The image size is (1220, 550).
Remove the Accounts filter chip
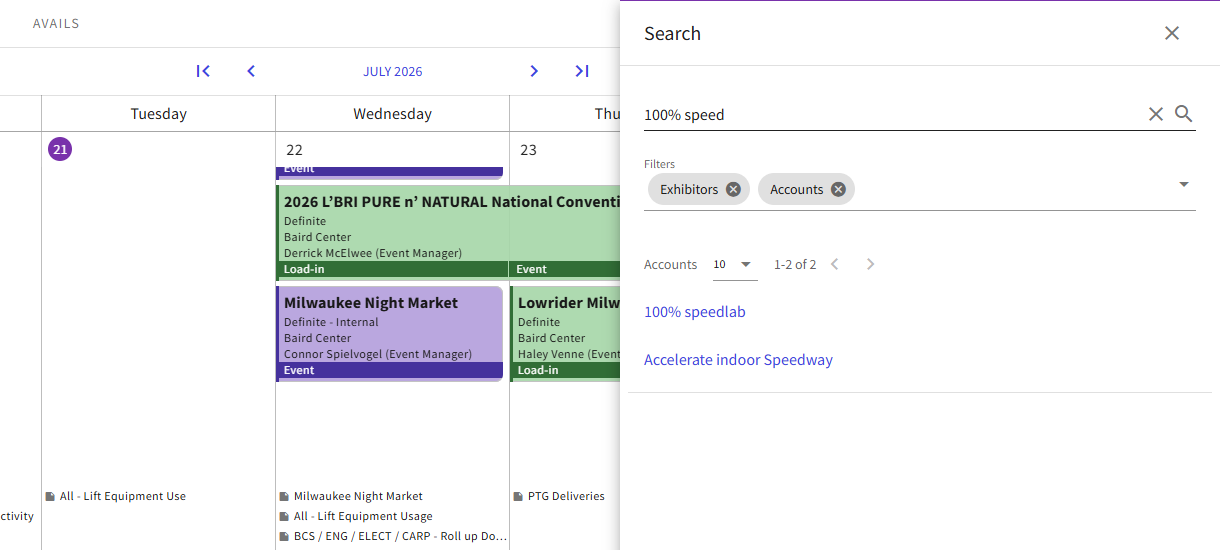click(x=838, y=189)
